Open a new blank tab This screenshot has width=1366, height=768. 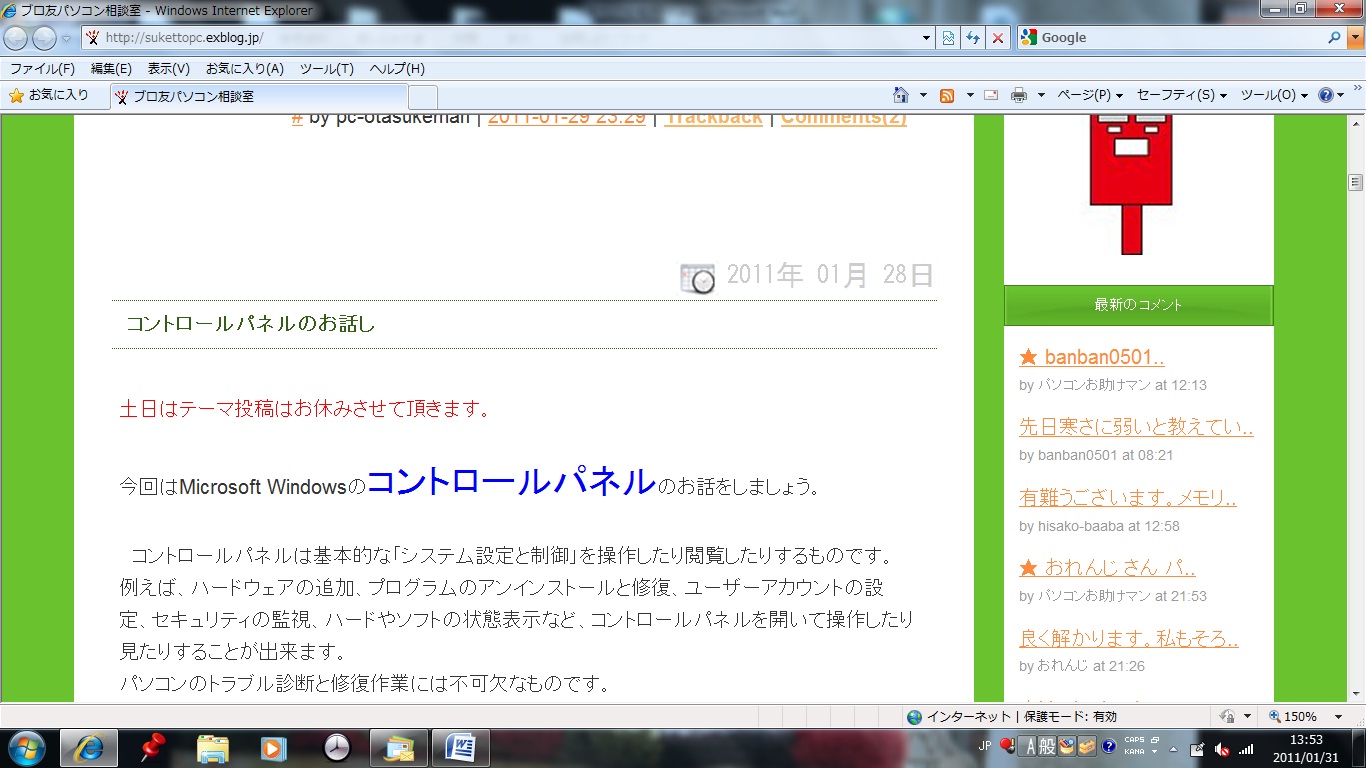[x=423, y=97]
